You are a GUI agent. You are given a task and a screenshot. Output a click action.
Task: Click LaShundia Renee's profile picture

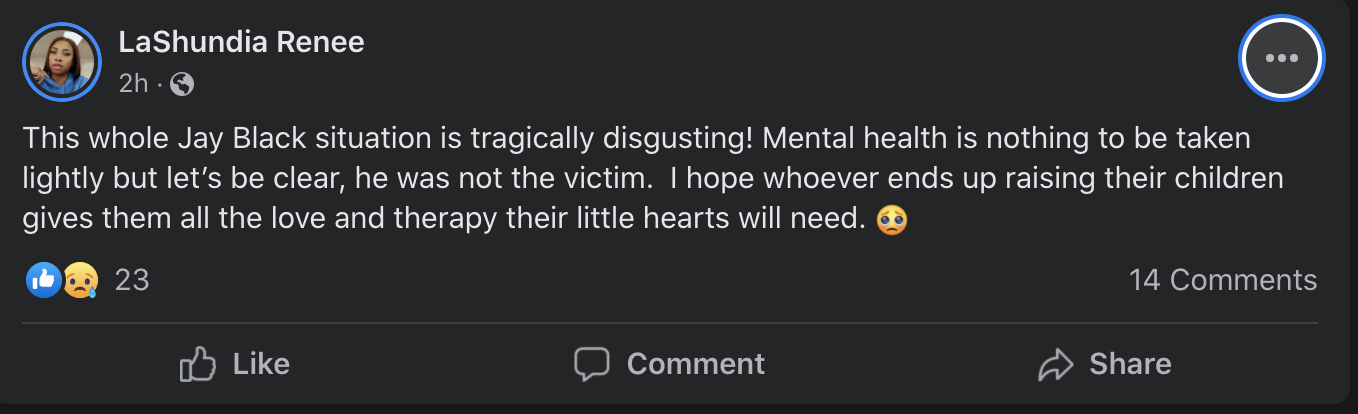click(x=62, y=62)
